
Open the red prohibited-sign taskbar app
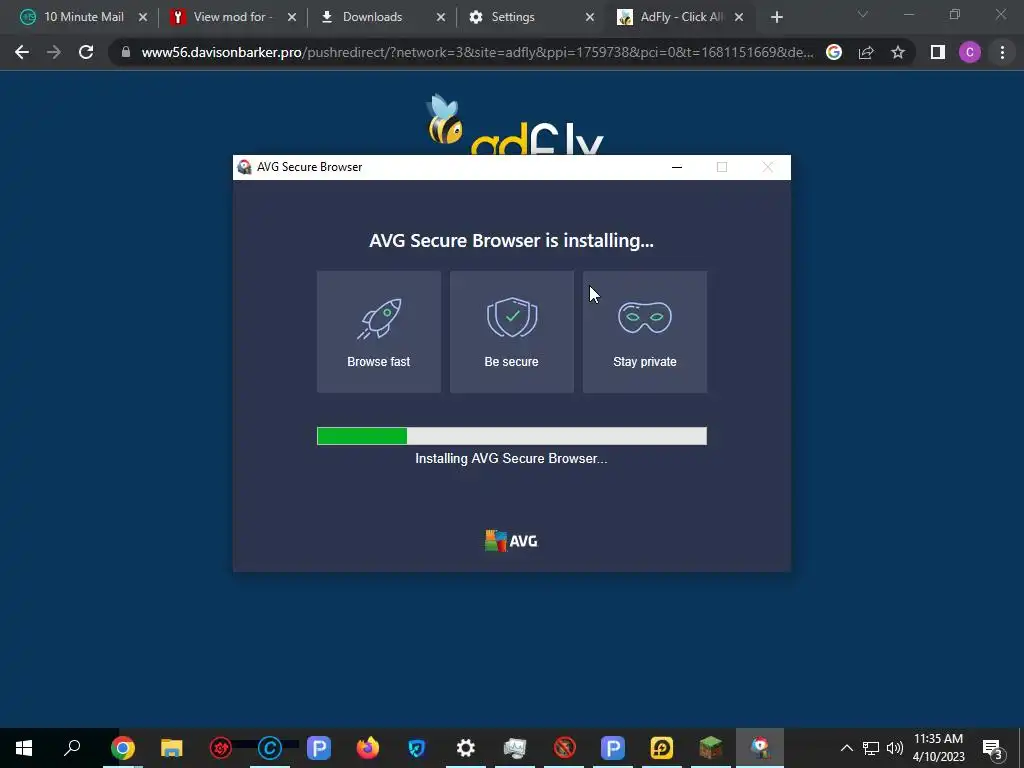click(564, 748)
